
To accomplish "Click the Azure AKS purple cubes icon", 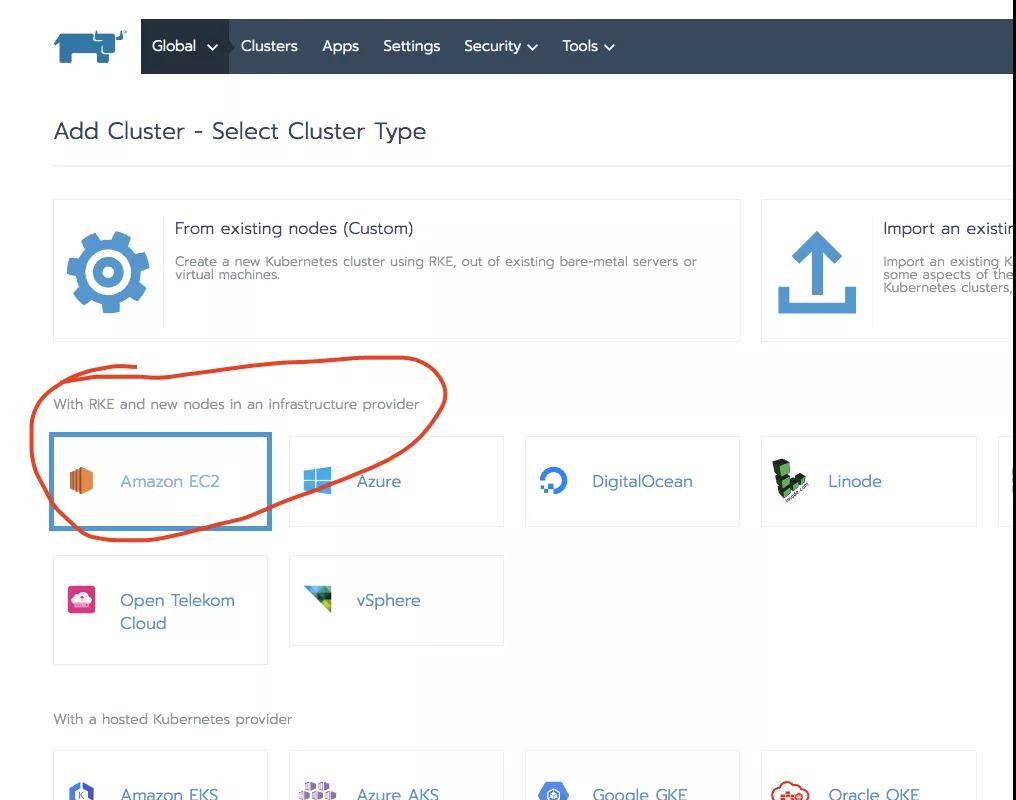I will tap(318, 792).
